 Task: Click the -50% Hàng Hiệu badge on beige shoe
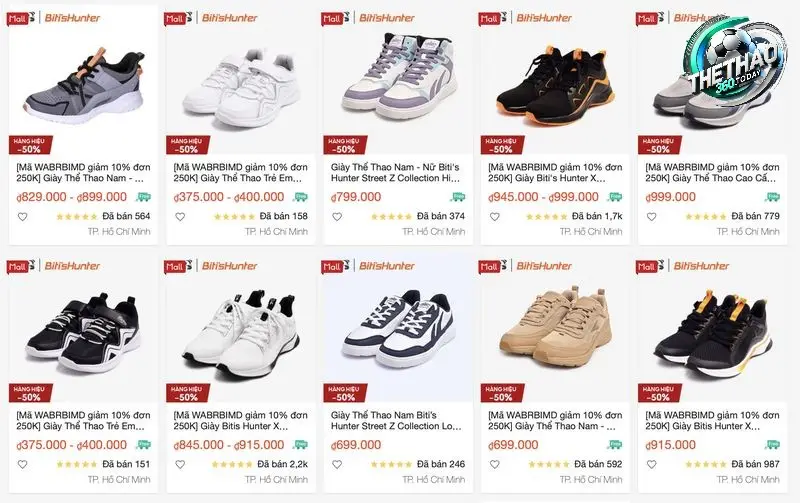[x=502, y=393]
